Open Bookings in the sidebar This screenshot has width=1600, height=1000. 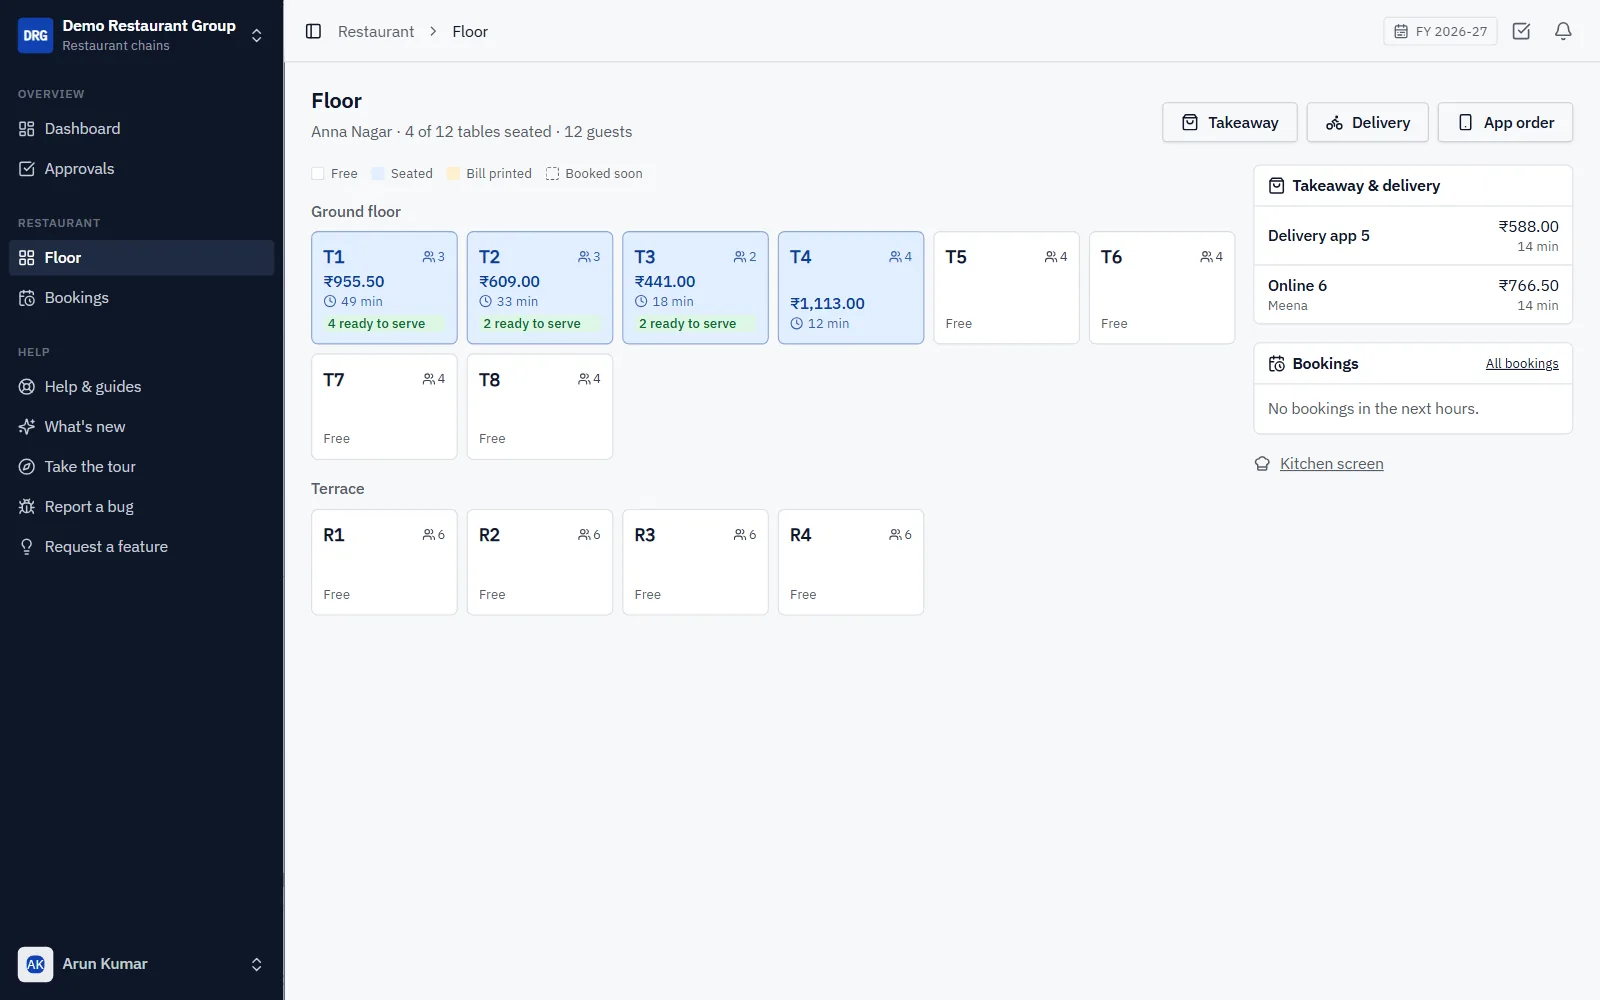141,298
